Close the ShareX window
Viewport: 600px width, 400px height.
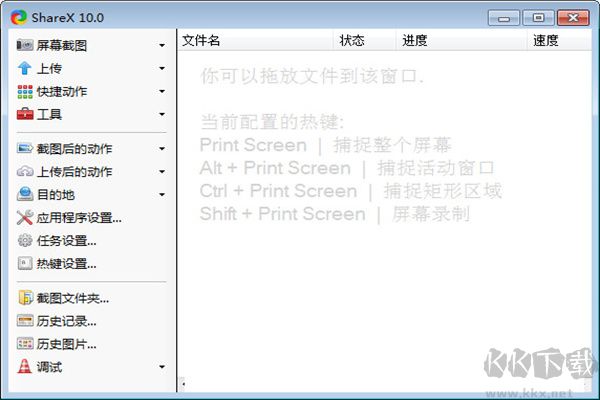point(573,18)
